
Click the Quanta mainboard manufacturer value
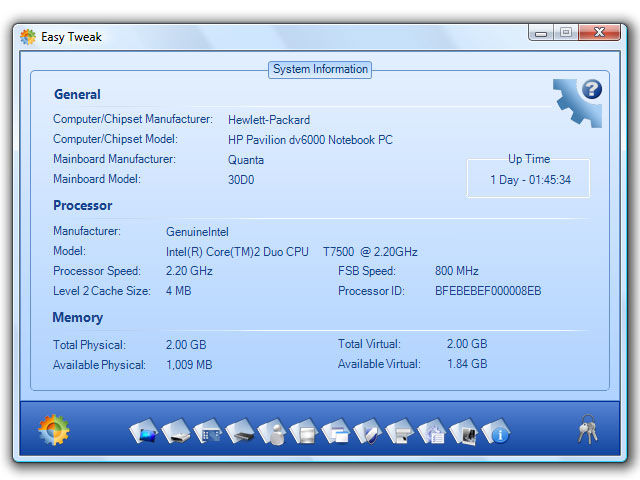pyautogui.click(x=246, y=160)
